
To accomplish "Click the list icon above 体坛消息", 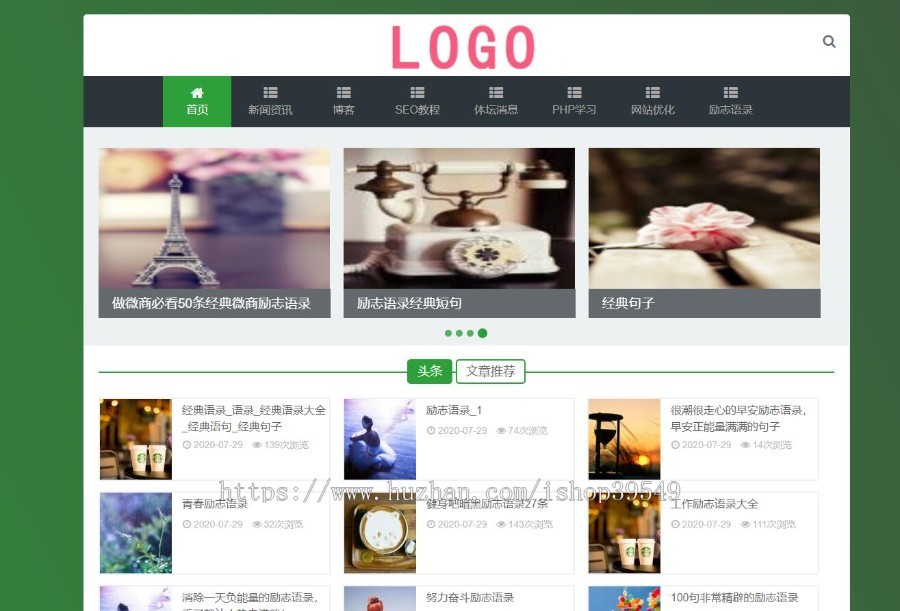I will [496, 92].
